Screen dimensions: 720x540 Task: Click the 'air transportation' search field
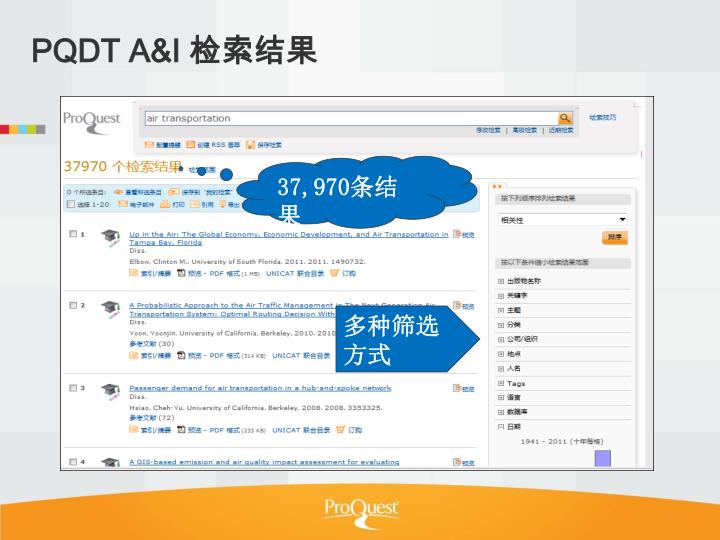pyautogui.click(x=351, y=118)
